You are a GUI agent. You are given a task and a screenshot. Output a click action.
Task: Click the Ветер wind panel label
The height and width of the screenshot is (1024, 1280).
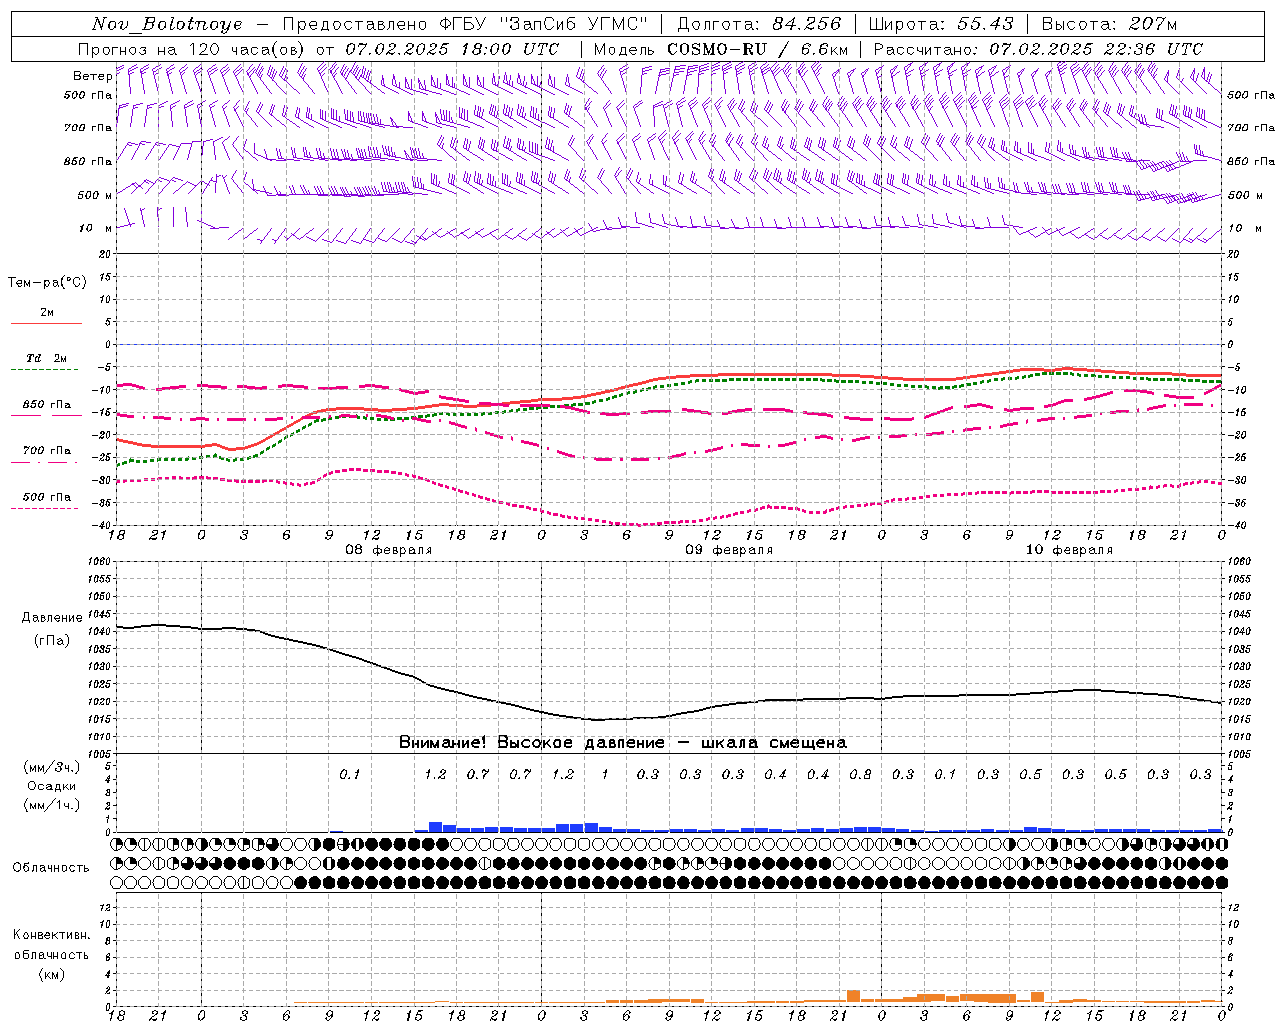click(92, 76)
